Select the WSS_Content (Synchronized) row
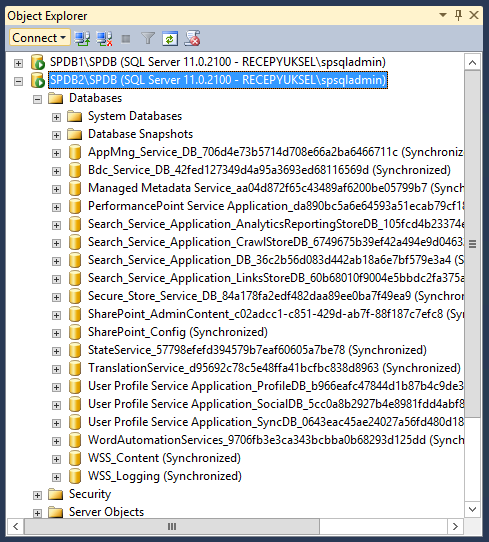 [164, 458]
